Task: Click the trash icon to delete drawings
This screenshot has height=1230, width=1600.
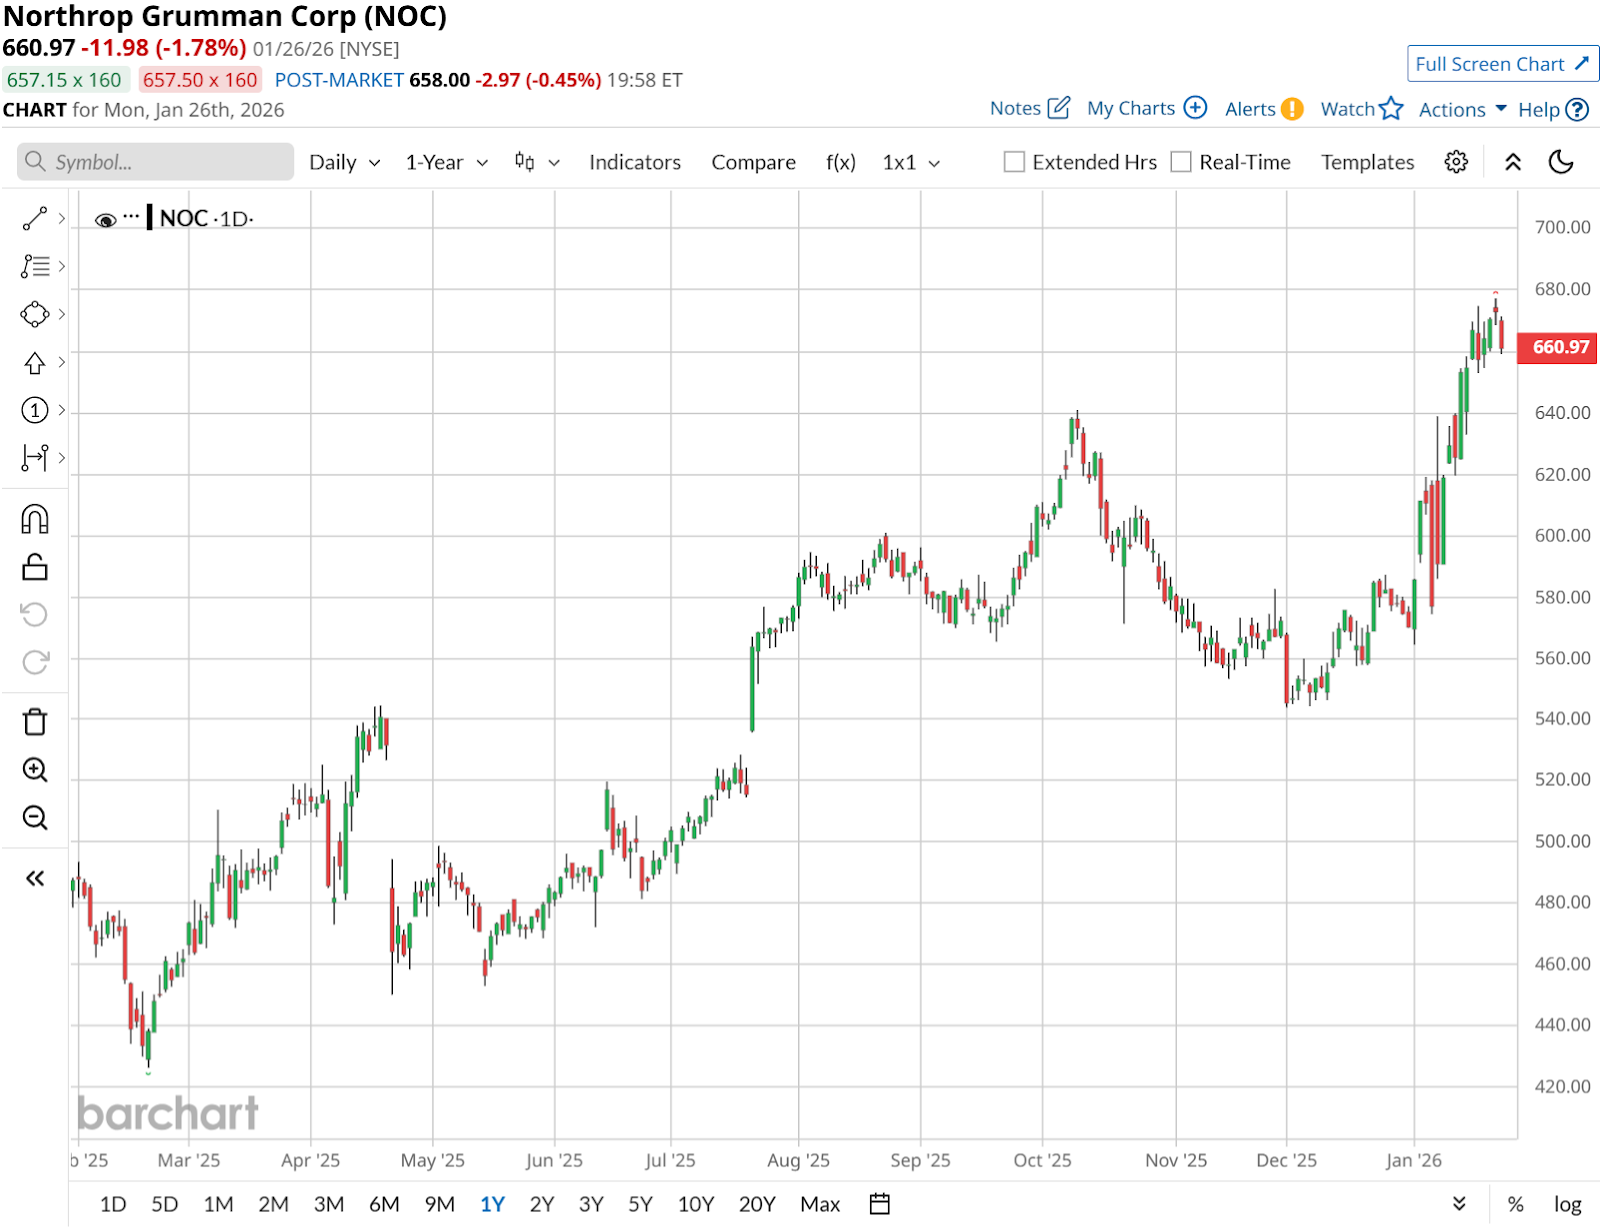Action: point(35,721)
